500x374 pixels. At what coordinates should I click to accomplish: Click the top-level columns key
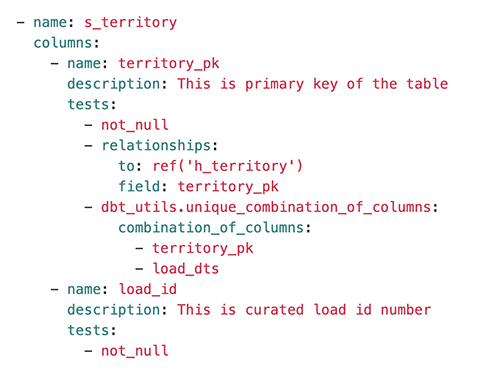point(62,43)
